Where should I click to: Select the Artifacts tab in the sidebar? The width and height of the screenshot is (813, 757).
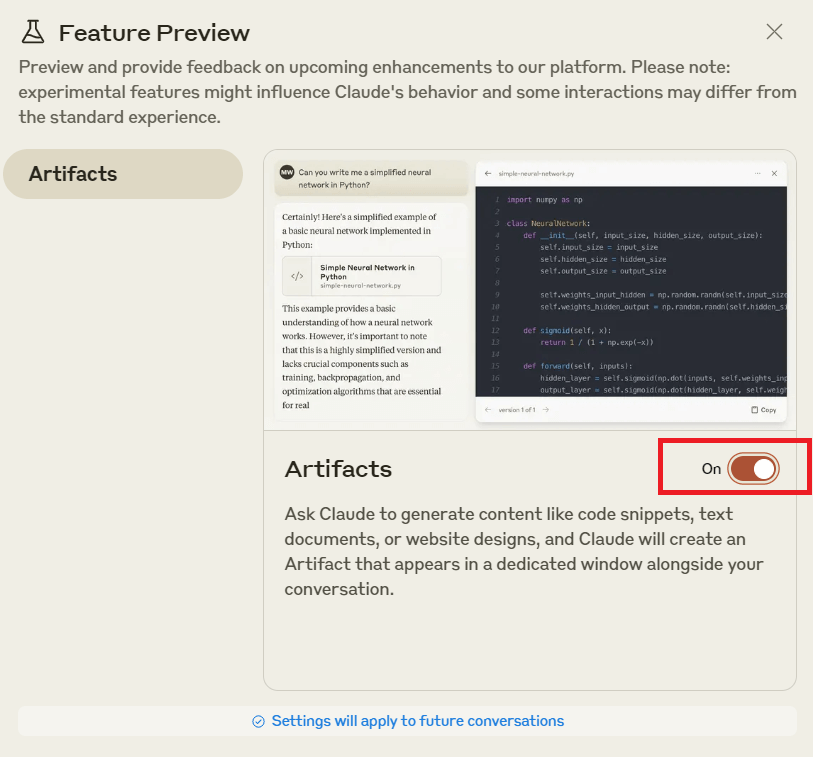point(123,174)
